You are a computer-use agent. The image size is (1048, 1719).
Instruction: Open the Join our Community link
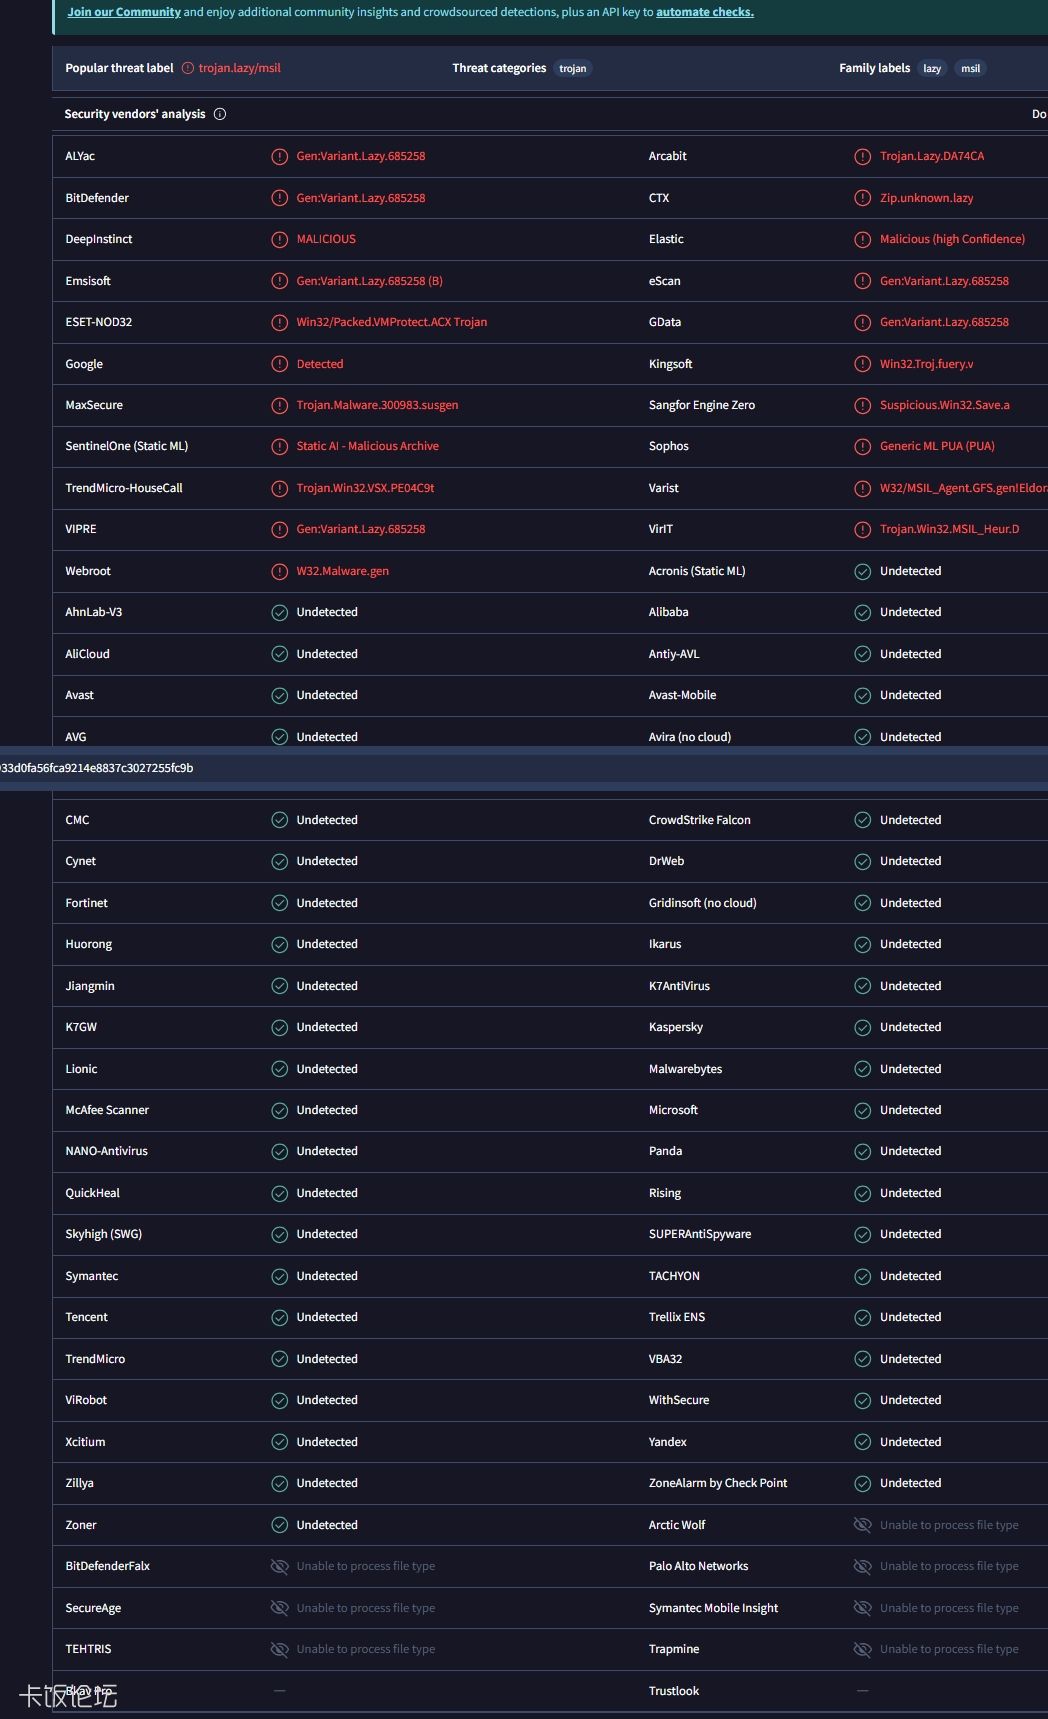124,12
